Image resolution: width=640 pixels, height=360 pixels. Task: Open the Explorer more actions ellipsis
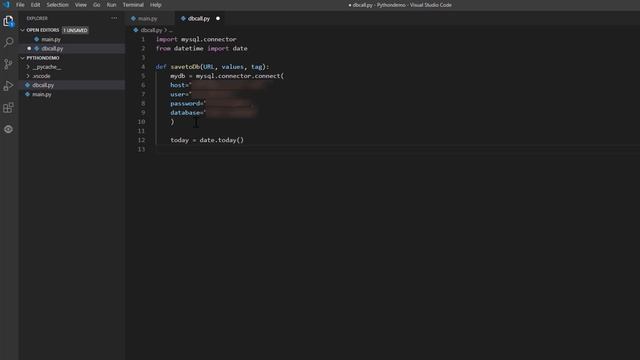pyautogui.click(x=114, y=18)
